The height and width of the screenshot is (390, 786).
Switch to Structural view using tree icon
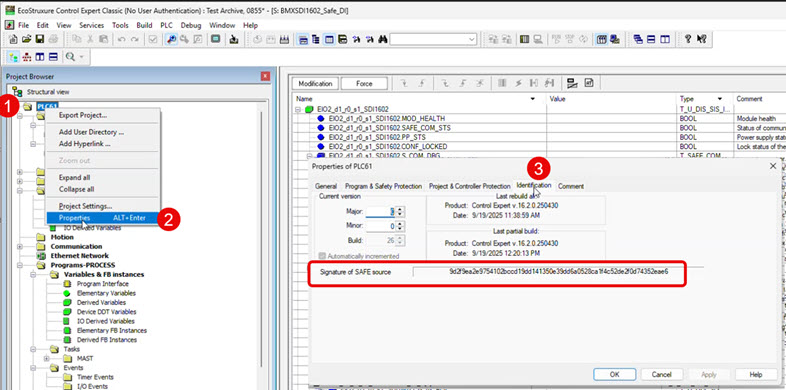(14, 57)
